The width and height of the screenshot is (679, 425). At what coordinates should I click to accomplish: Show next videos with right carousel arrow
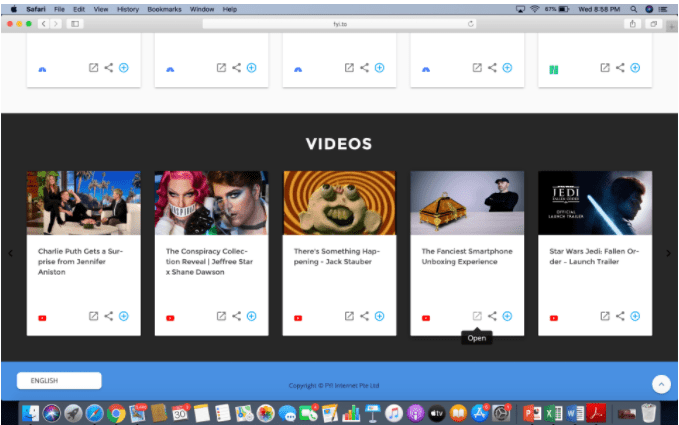point(668,253)
